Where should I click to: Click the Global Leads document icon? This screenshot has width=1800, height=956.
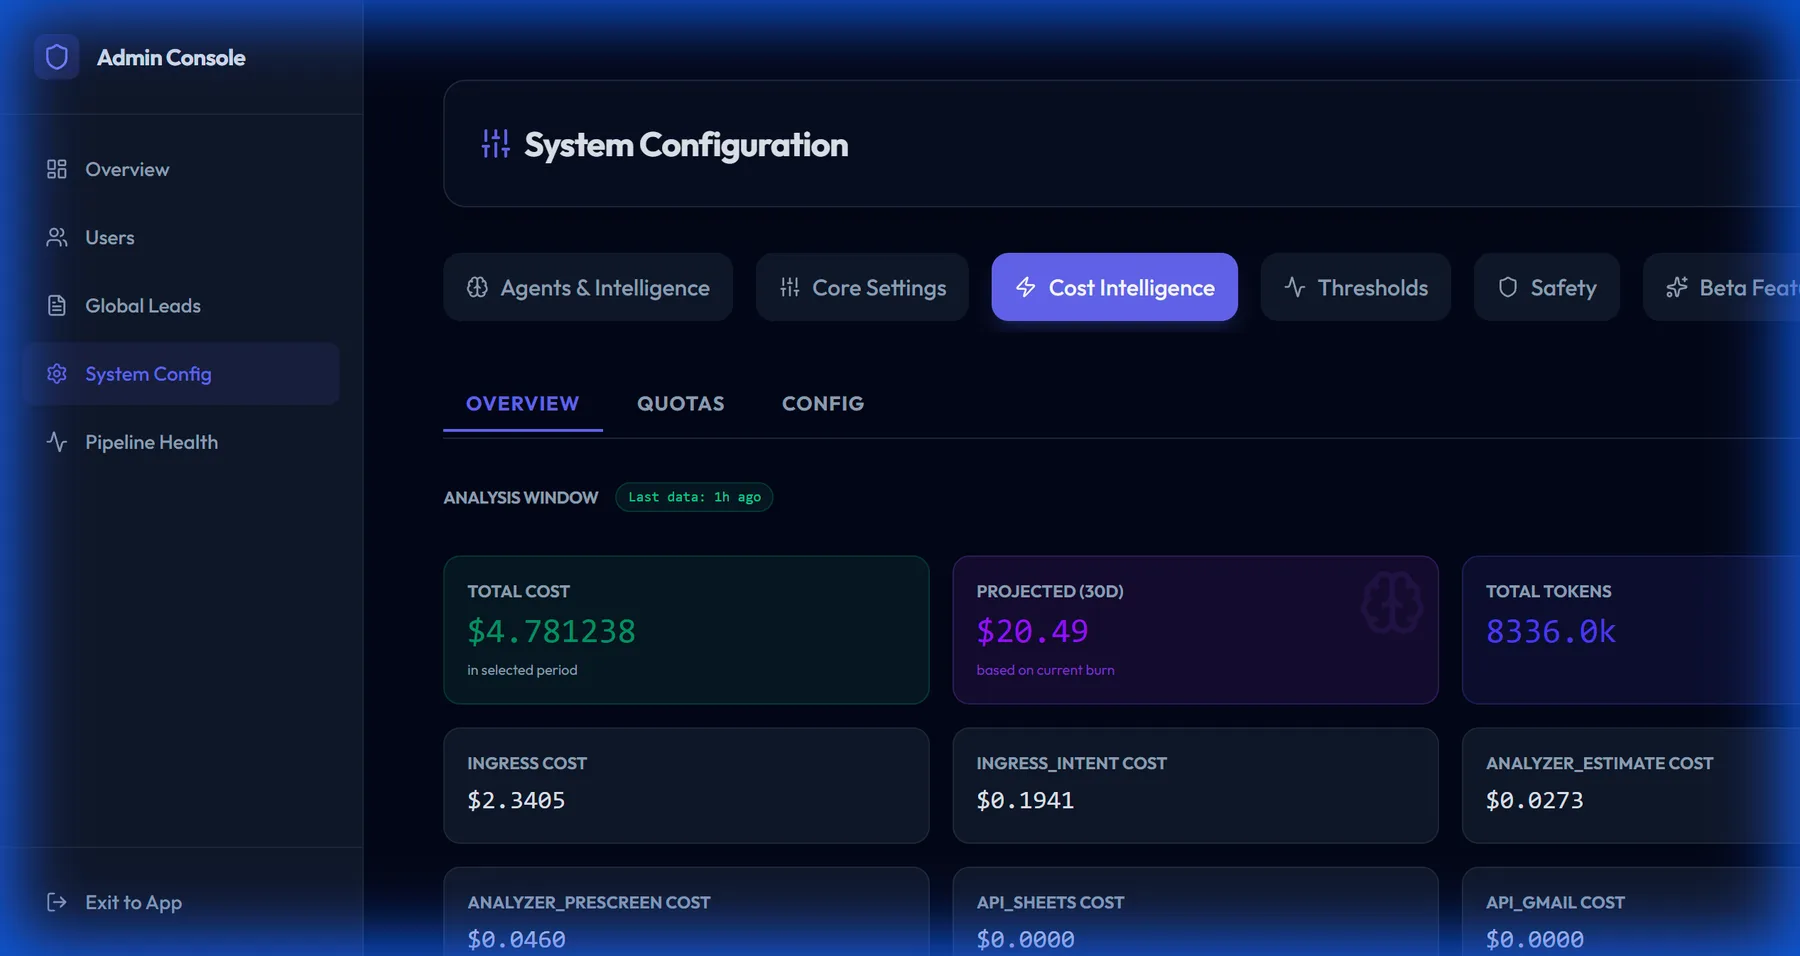click(x=57, y=305)
